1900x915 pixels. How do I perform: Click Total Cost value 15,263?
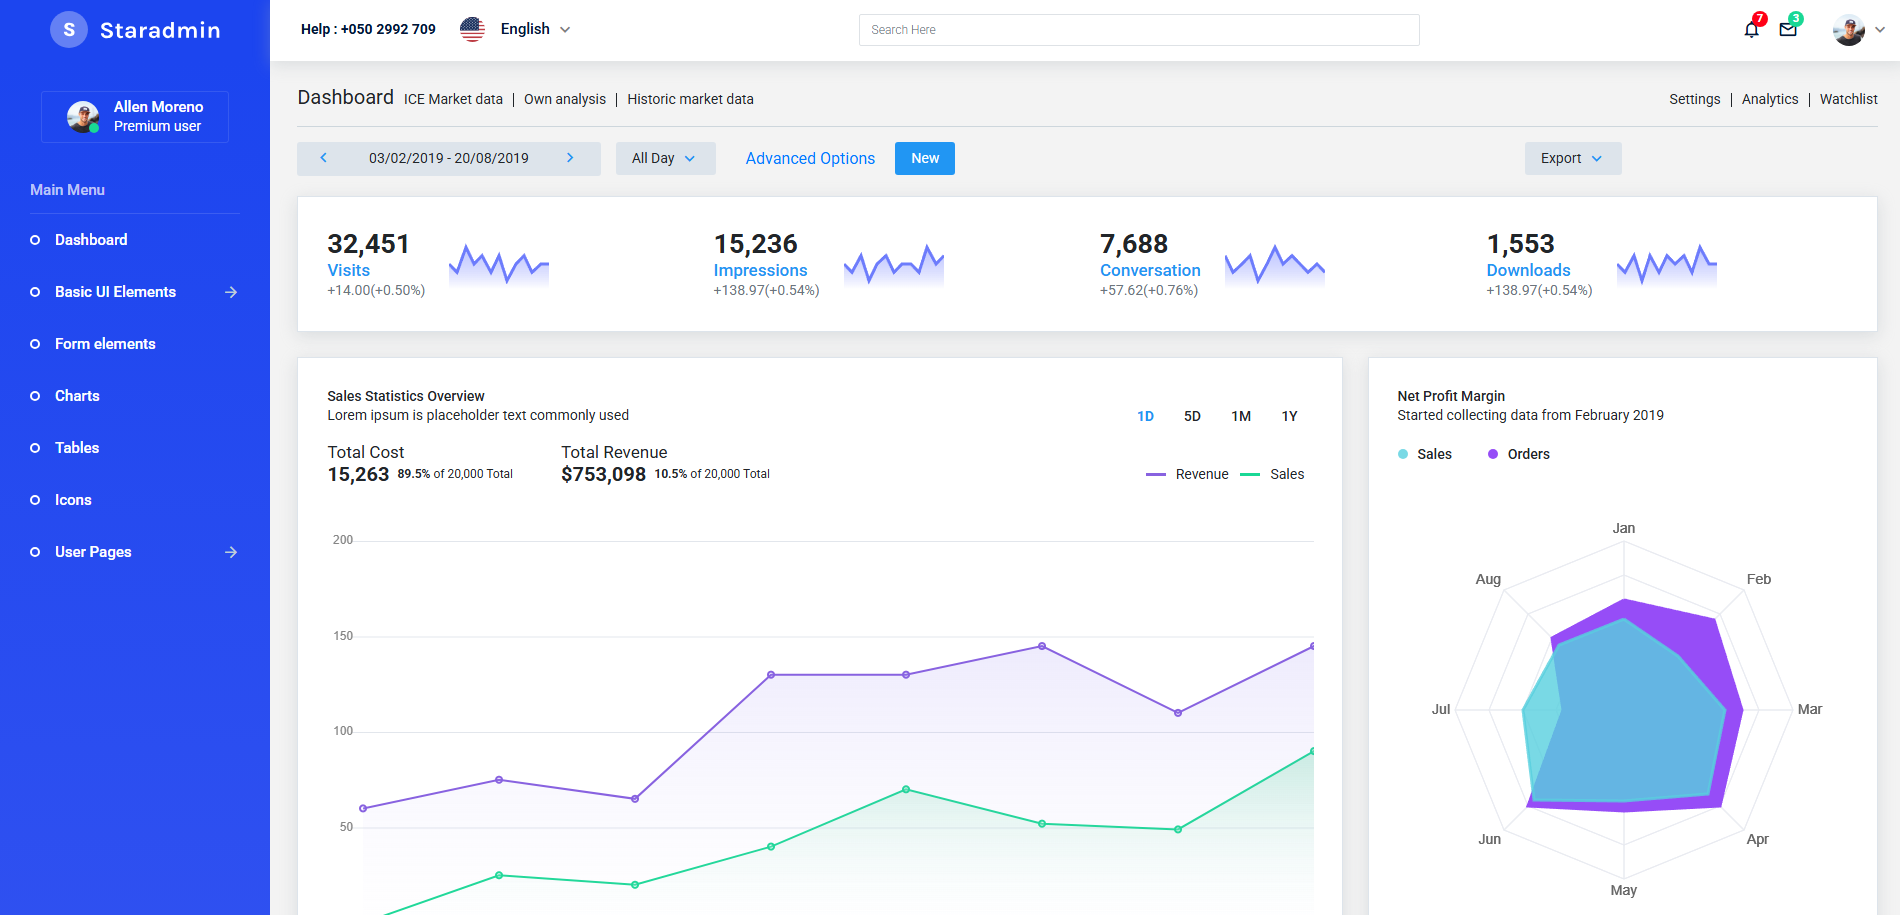(358, 474)
